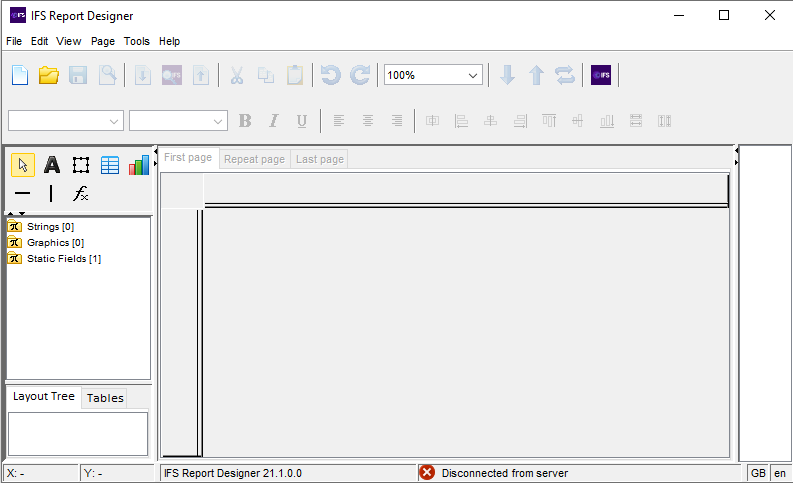Open the font size dropdown

tap(179, 121)
